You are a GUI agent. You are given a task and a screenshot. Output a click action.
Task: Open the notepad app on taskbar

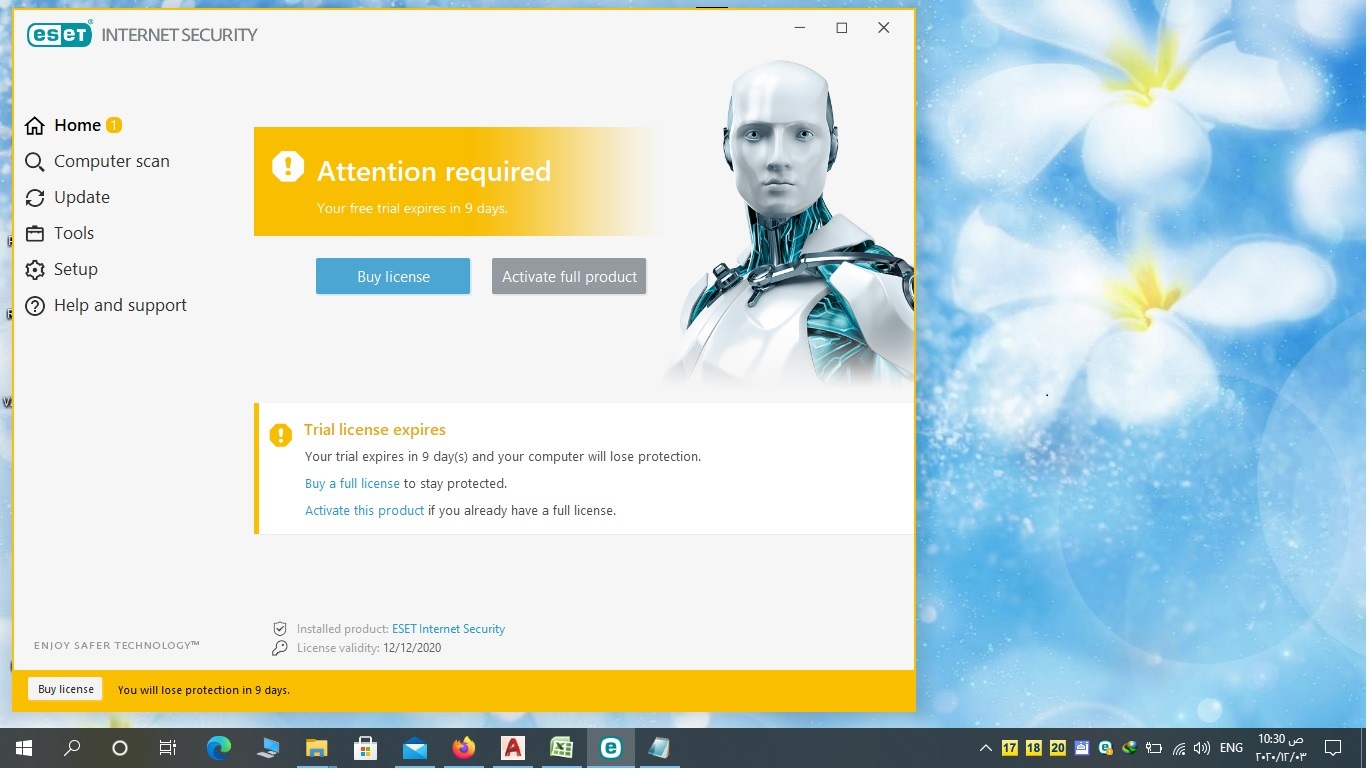[659, 748]
